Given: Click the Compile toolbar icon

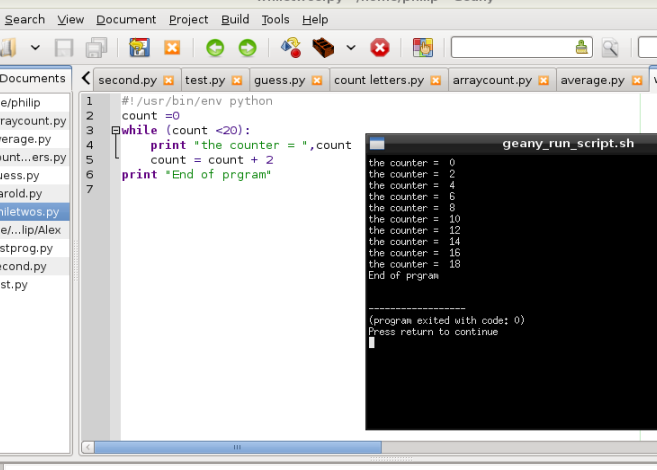Looking at the screenshot, I should point(291,47).
